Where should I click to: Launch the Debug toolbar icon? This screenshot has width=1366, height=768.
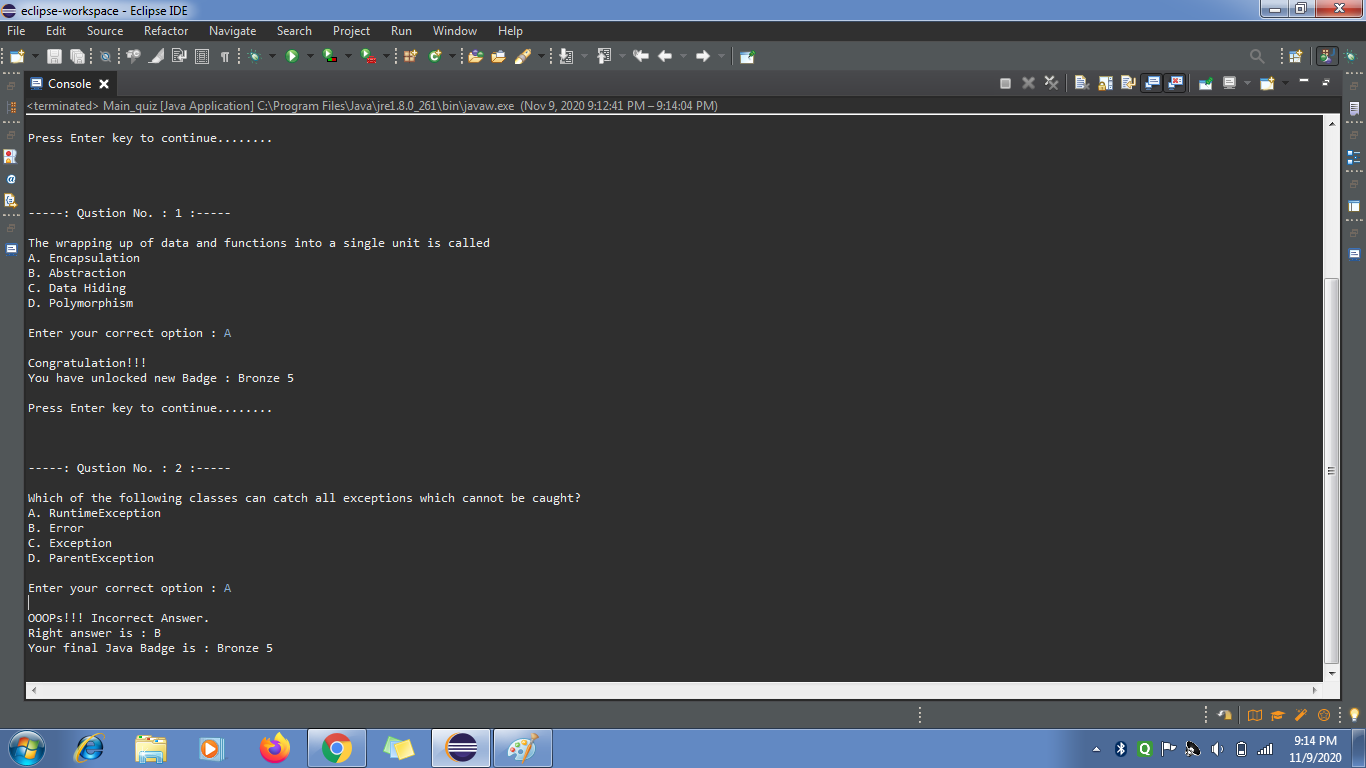pos(255,57)
